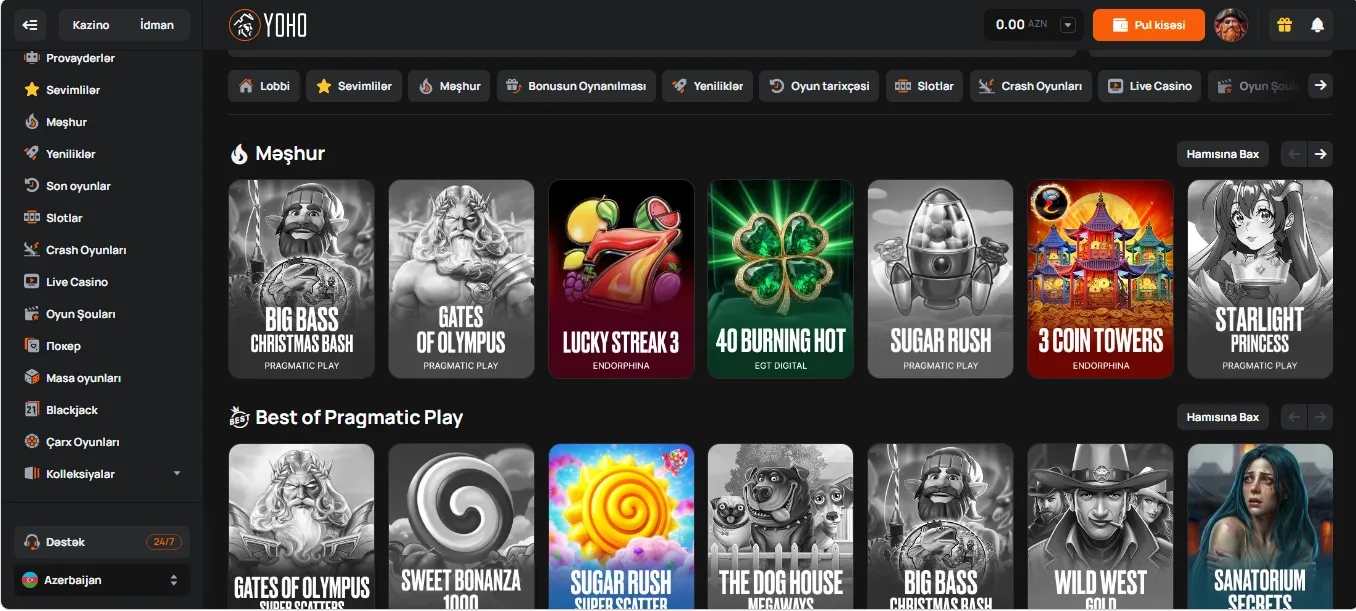Open the Azerbaijan language selector

coord(102,580)
